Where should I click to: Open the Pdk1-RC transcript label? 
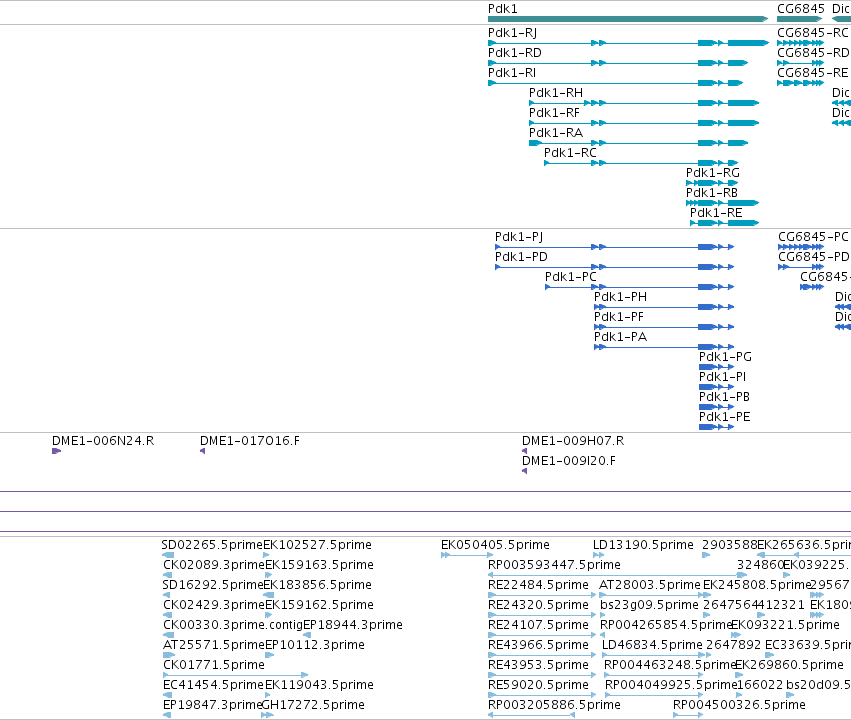570,153
